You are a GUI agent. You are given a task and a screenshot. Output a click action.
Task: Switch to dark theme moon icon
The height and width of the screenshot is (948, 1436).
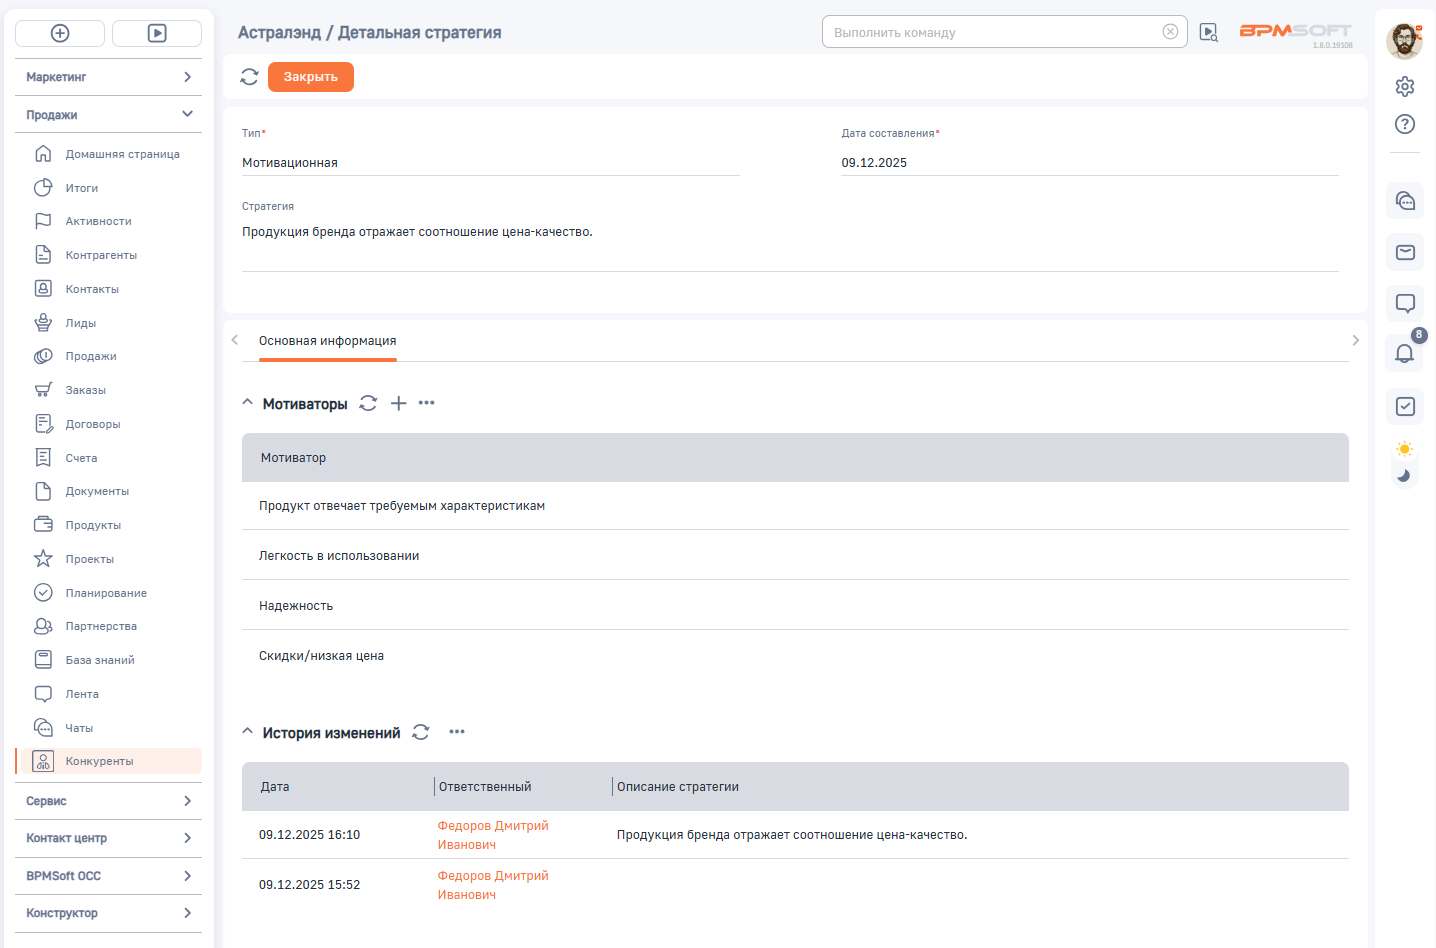(x=1404, y=476)
